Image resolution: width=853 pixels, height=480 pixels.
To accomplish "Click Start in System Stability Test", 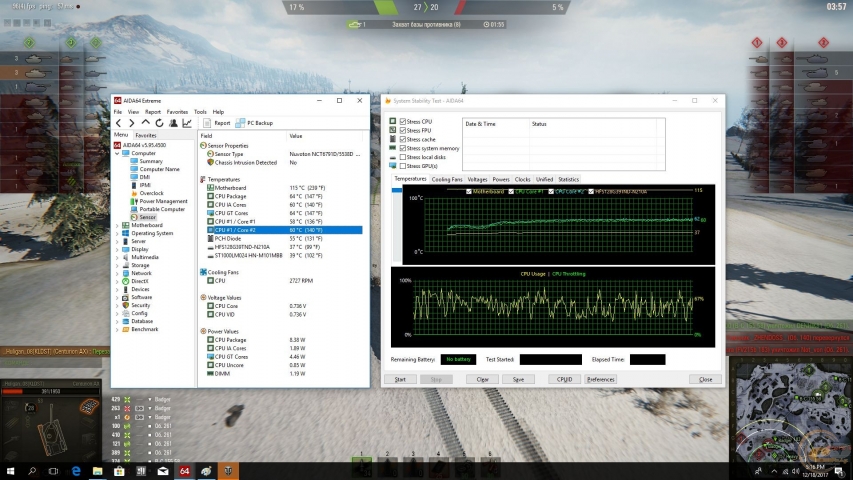I will (x=400, y=379).
